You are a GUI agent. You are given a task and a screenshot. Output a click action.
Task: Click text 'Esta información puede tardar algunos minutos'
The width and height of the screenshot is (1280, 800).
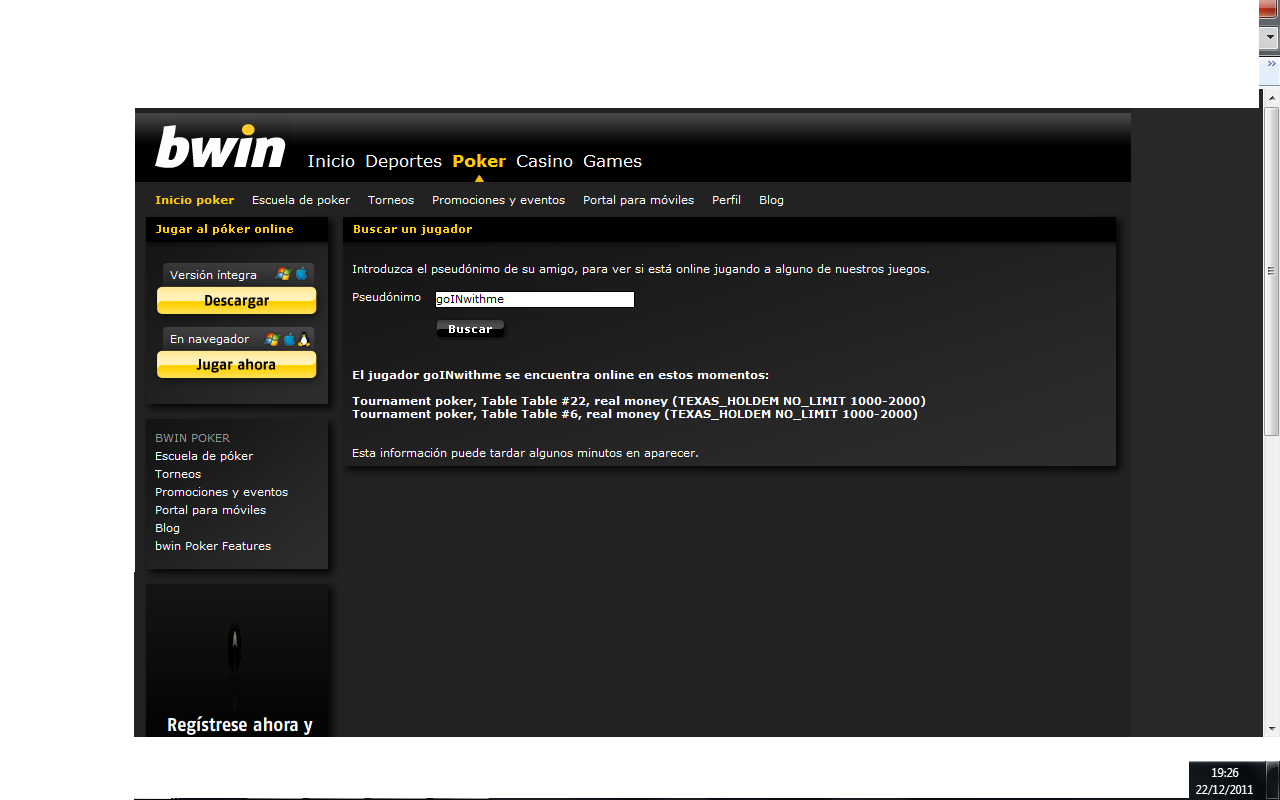525,453
